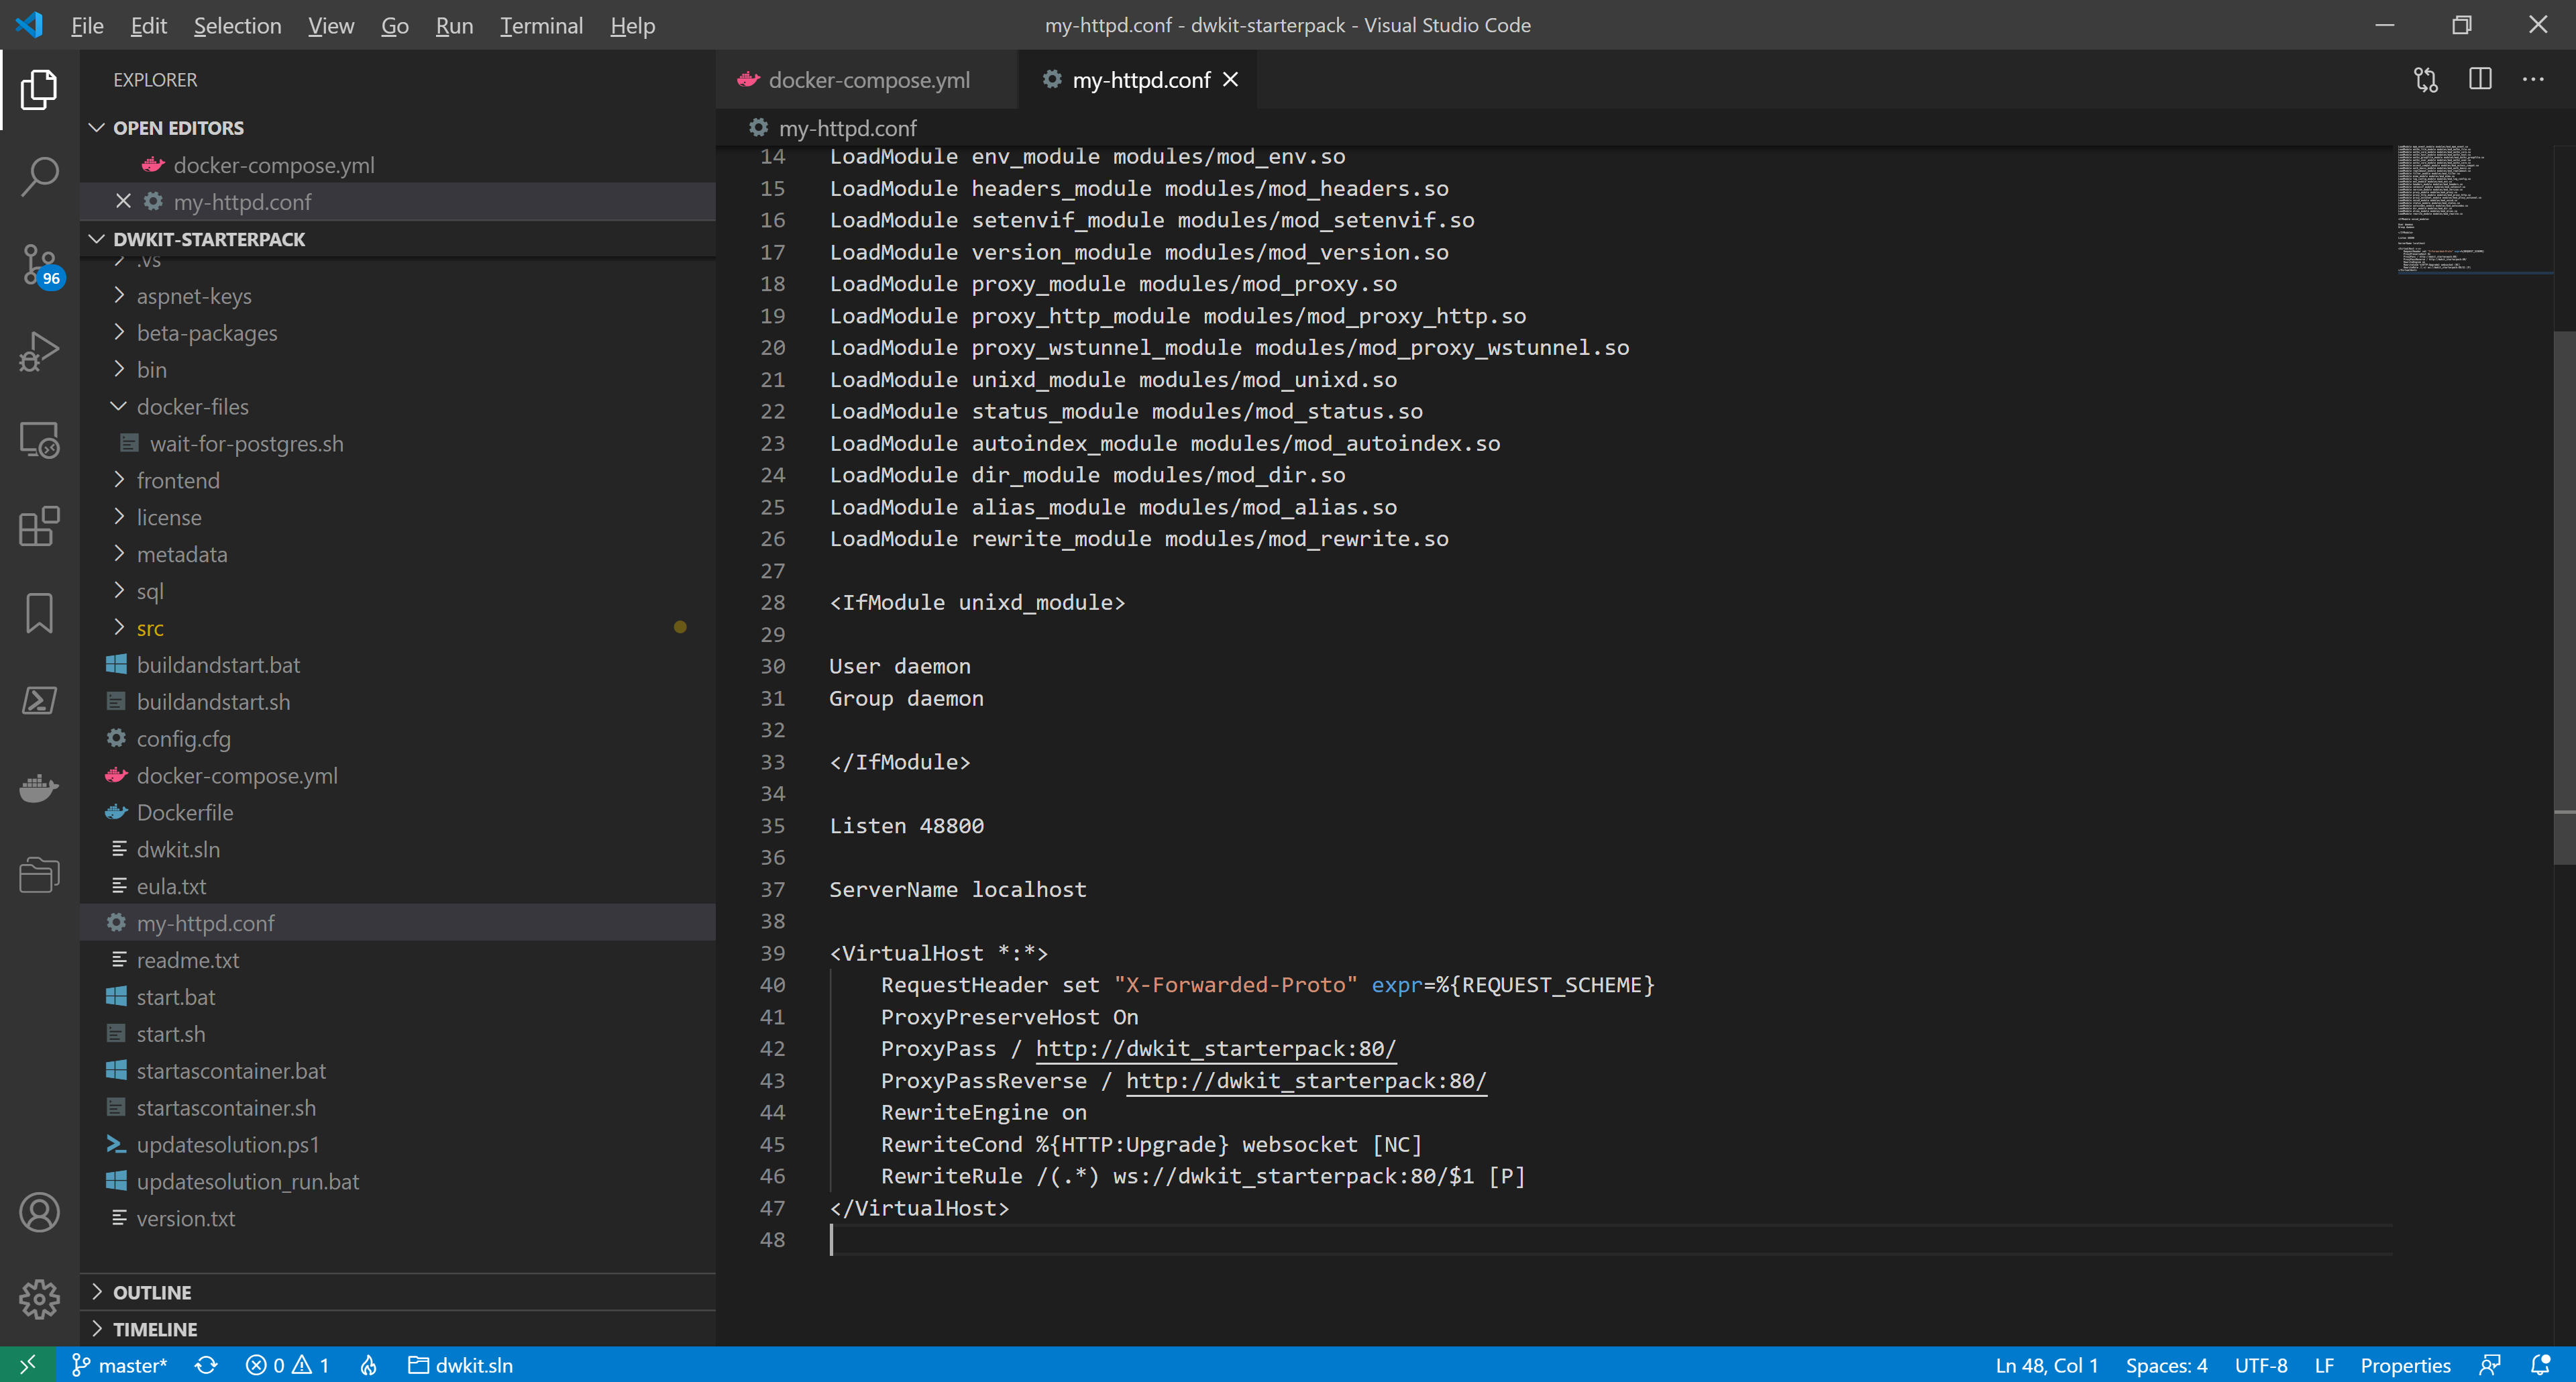Click the dwkit.sln project in status bar
Screen dimensions: 2576x1382
(x=461, y=1365)
